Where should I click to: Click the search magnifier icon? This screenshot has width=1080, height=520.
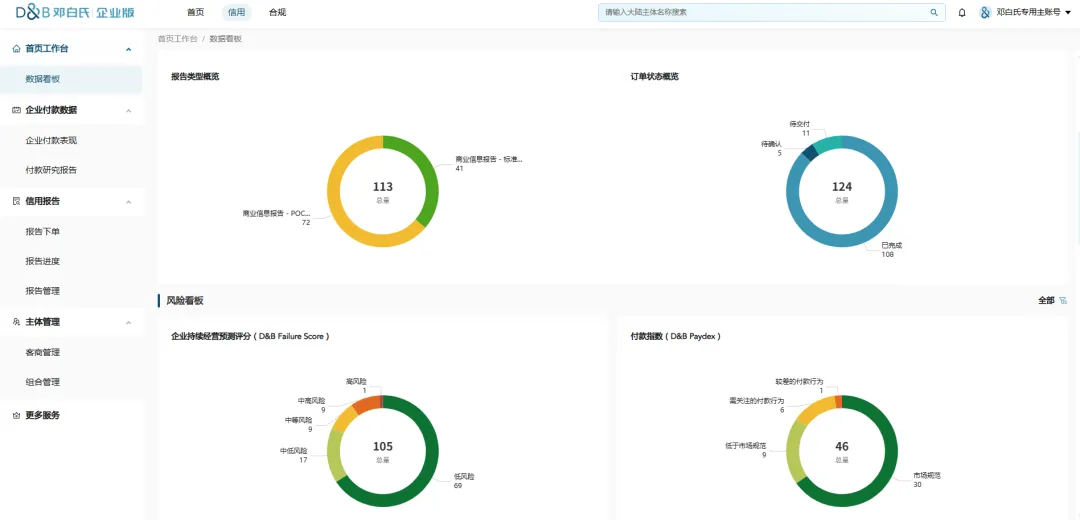(934, 12)
